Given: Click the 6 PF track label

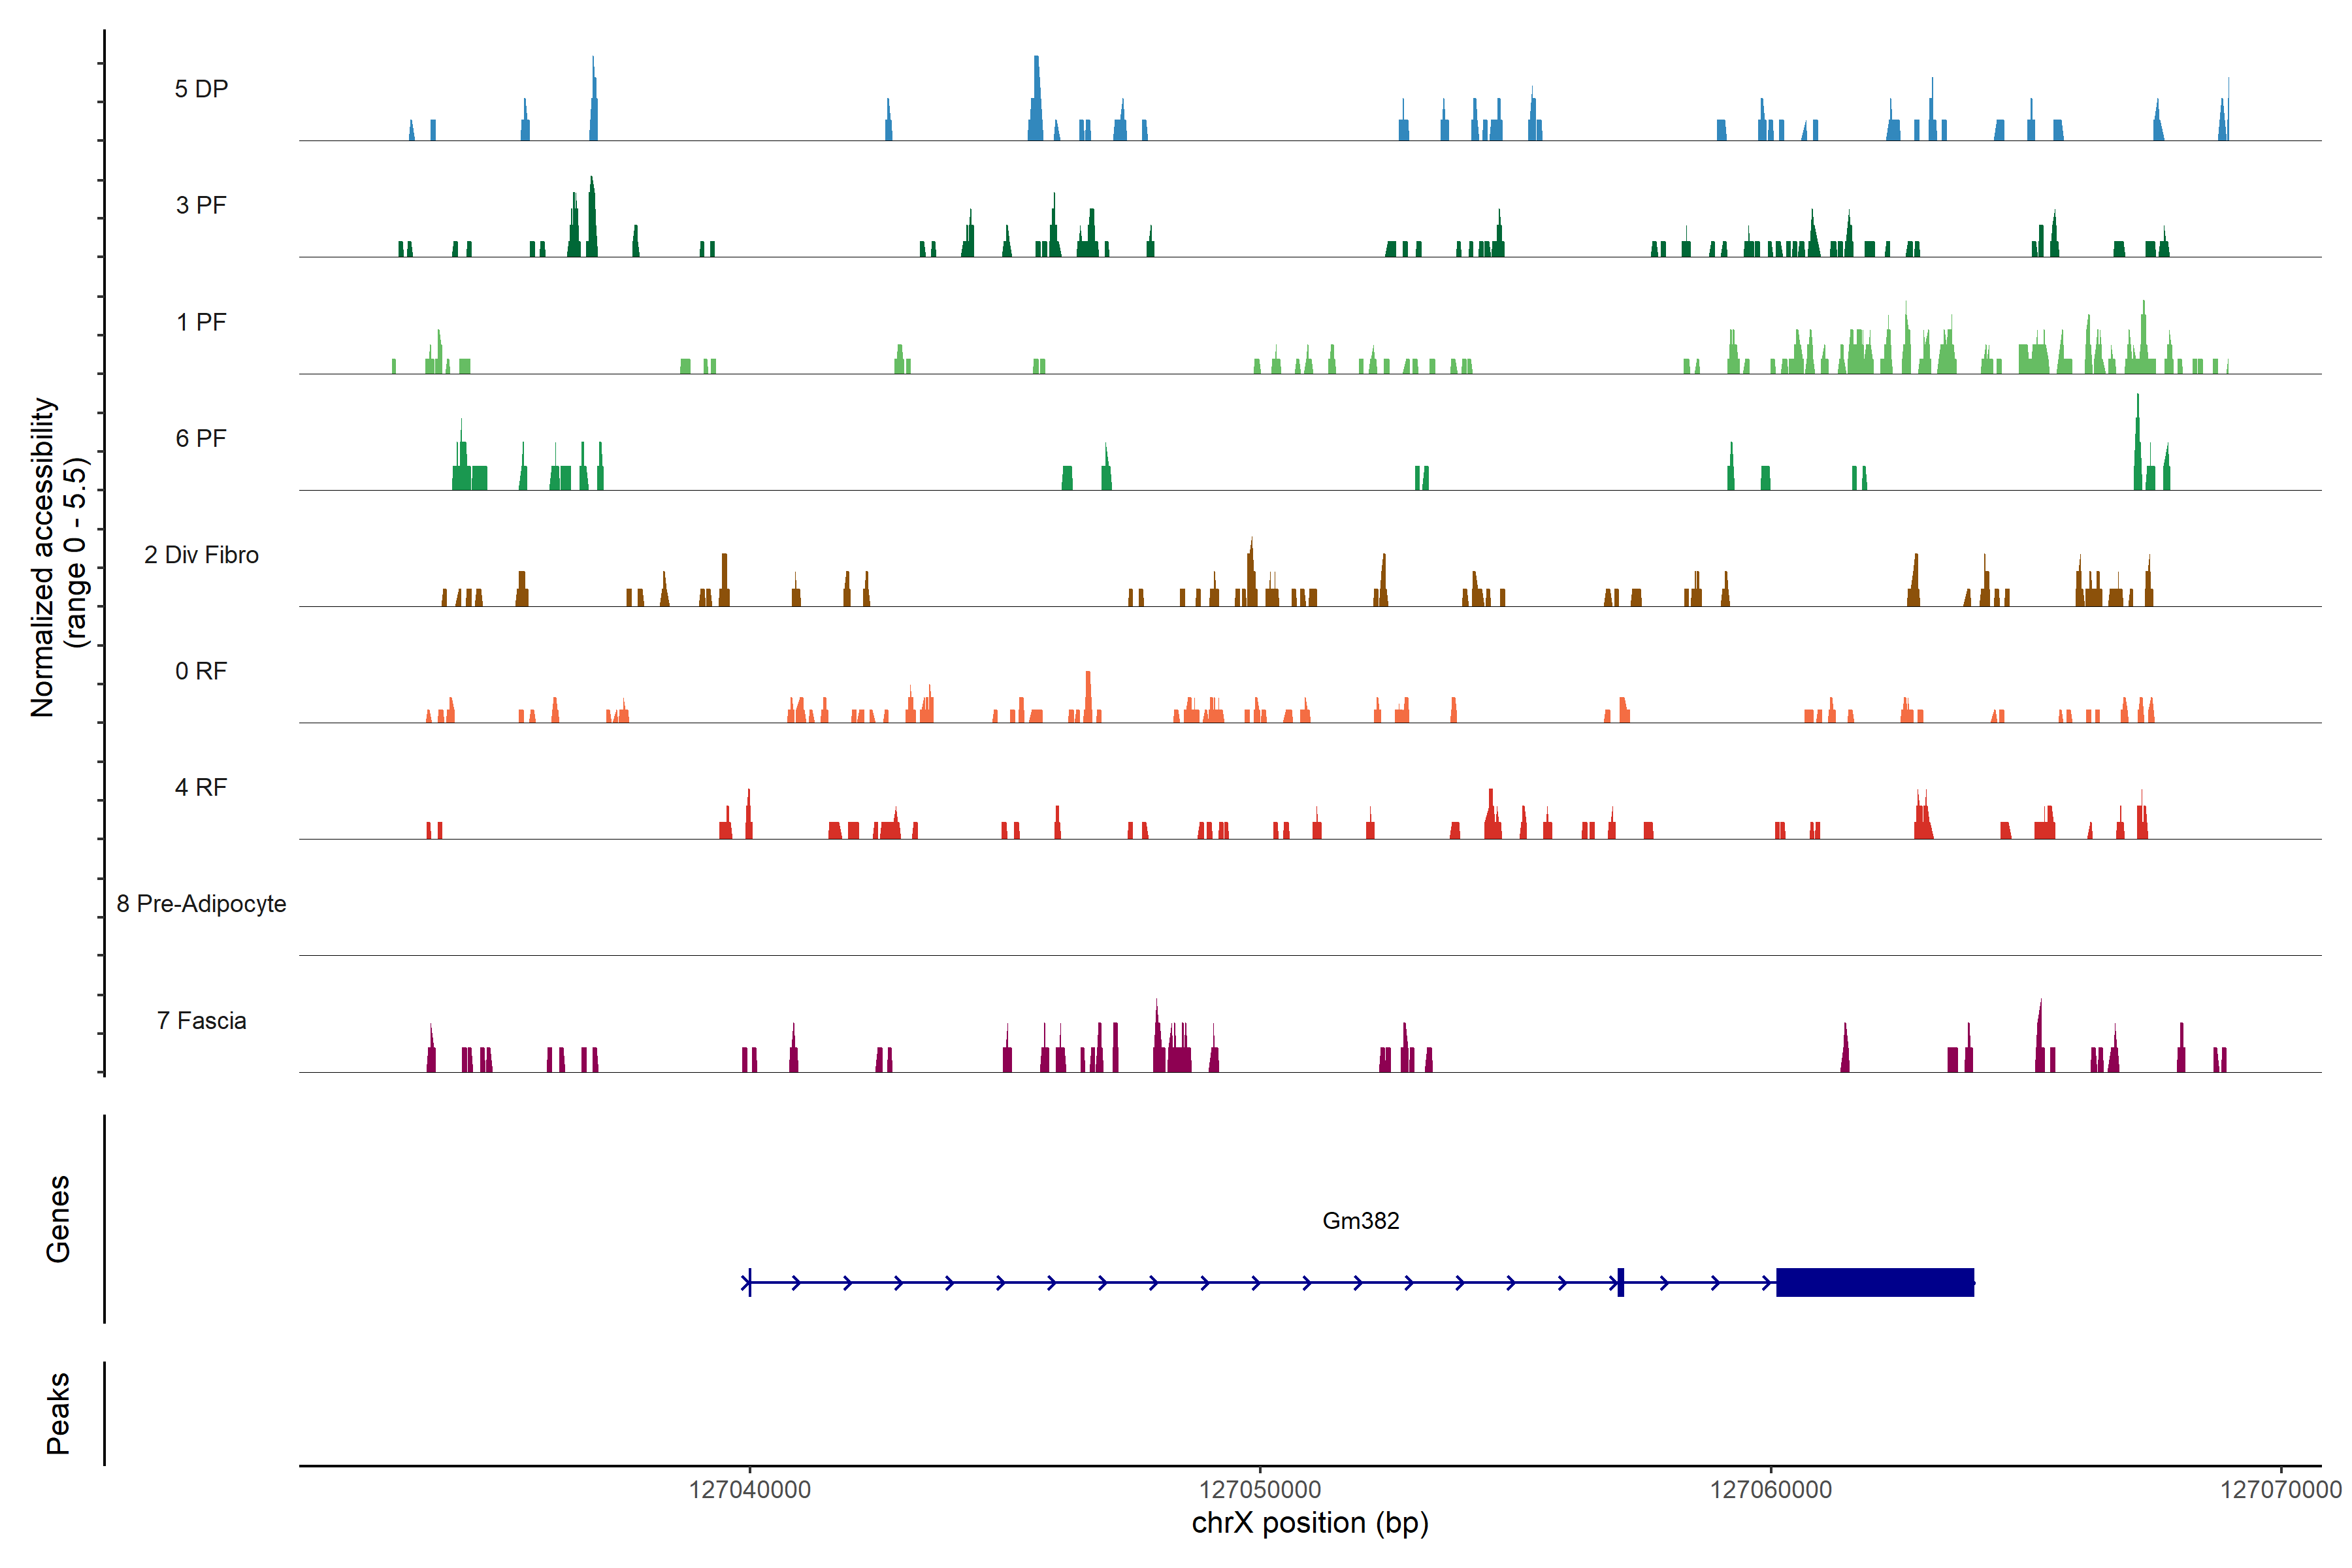Looking at the screenshot, I should point(201,438).
